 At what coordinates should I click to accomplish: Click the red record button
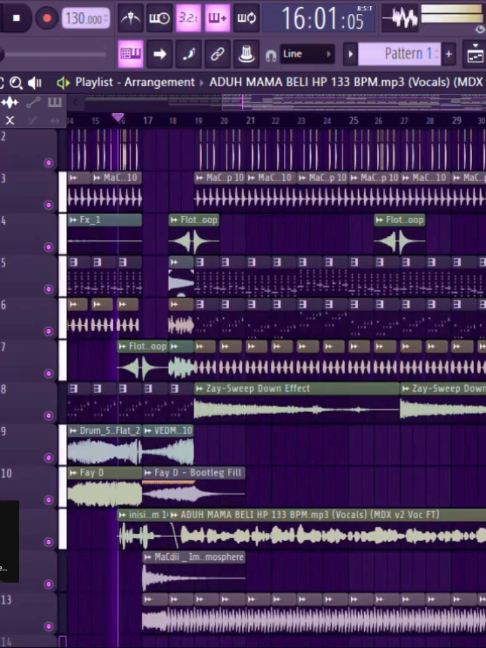pyautogui.click(x=47, y=18)
